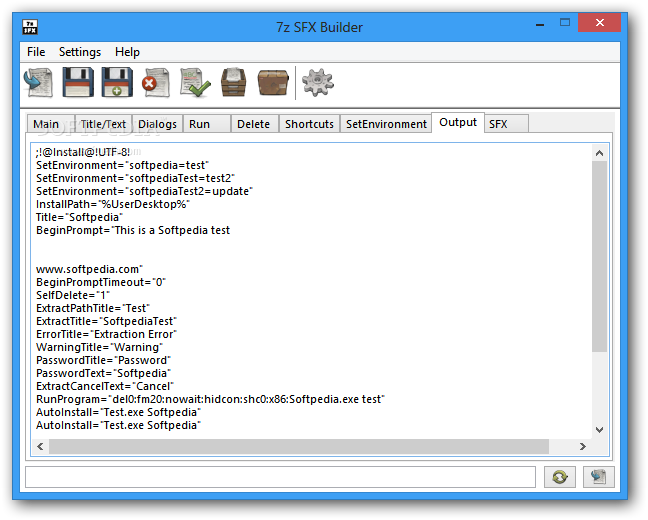
Task: Click the ErrorTitle="Extraction Error" line
Action: [x=106, y=334]
